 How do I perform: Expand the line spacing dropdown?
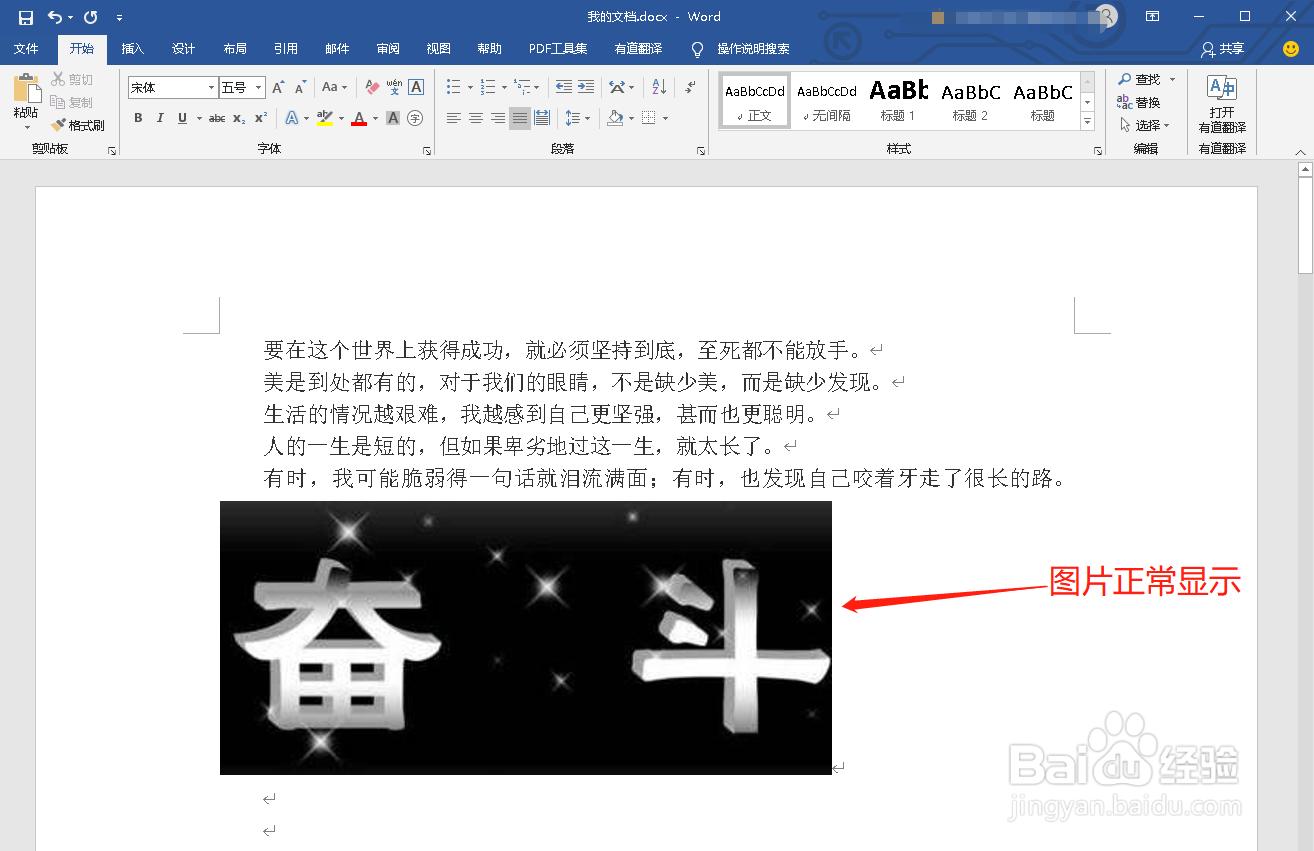coord(588,117)
